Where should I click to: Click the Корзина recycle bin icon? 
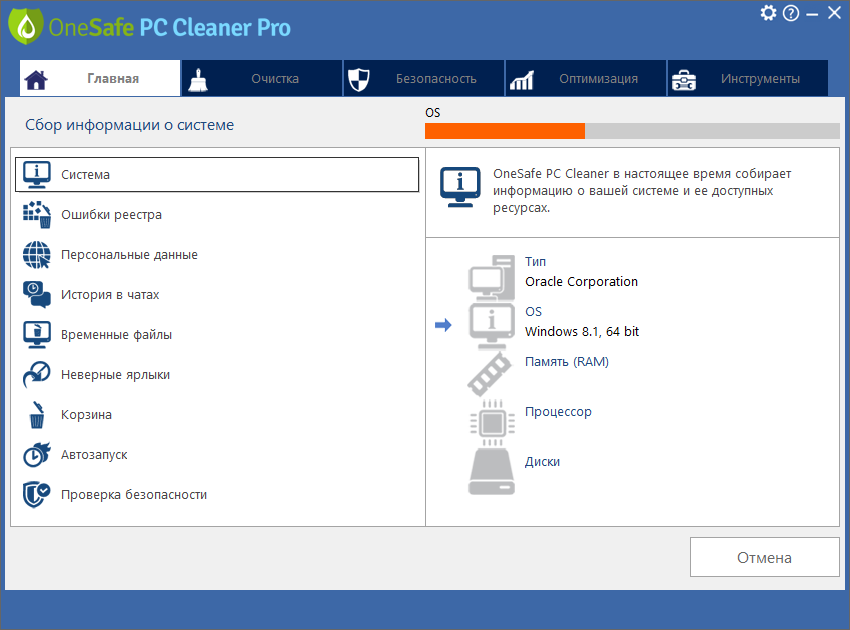[x=37, y=415]
